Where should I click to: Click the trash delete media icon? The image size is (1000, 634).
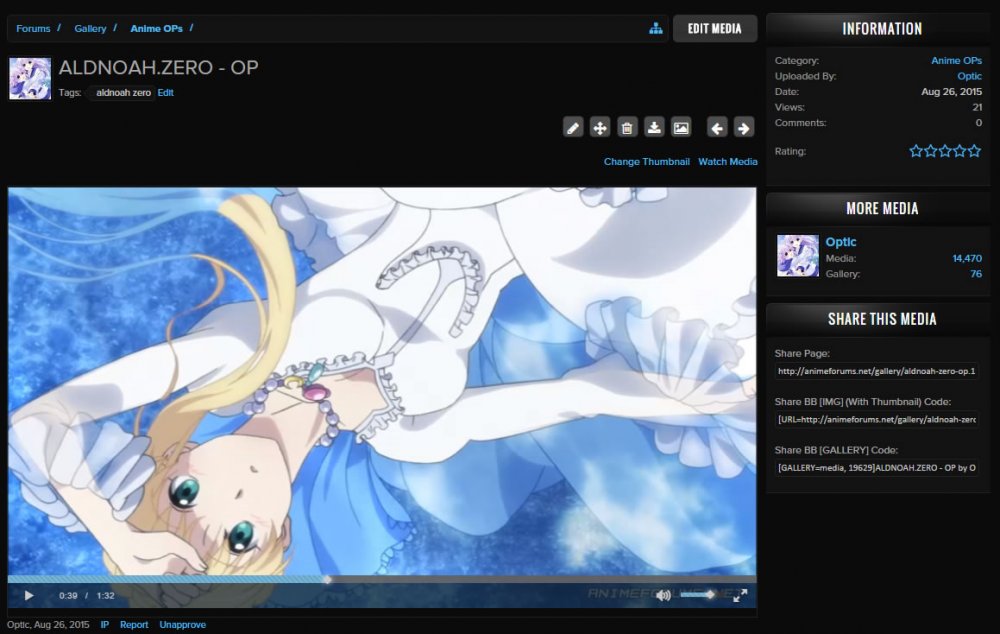click(x=627, y=128)
